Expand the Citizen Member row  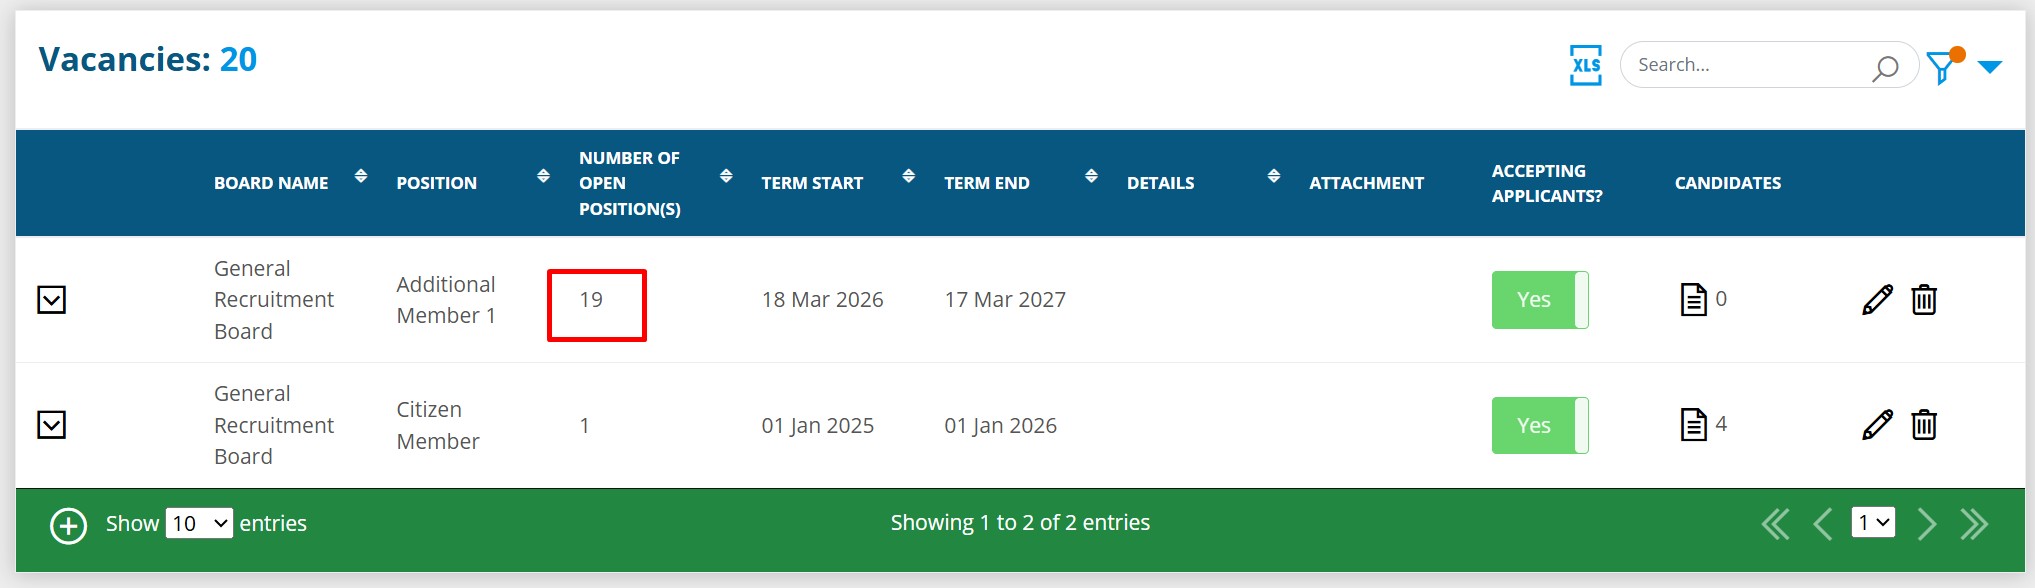tap(52, 425)
